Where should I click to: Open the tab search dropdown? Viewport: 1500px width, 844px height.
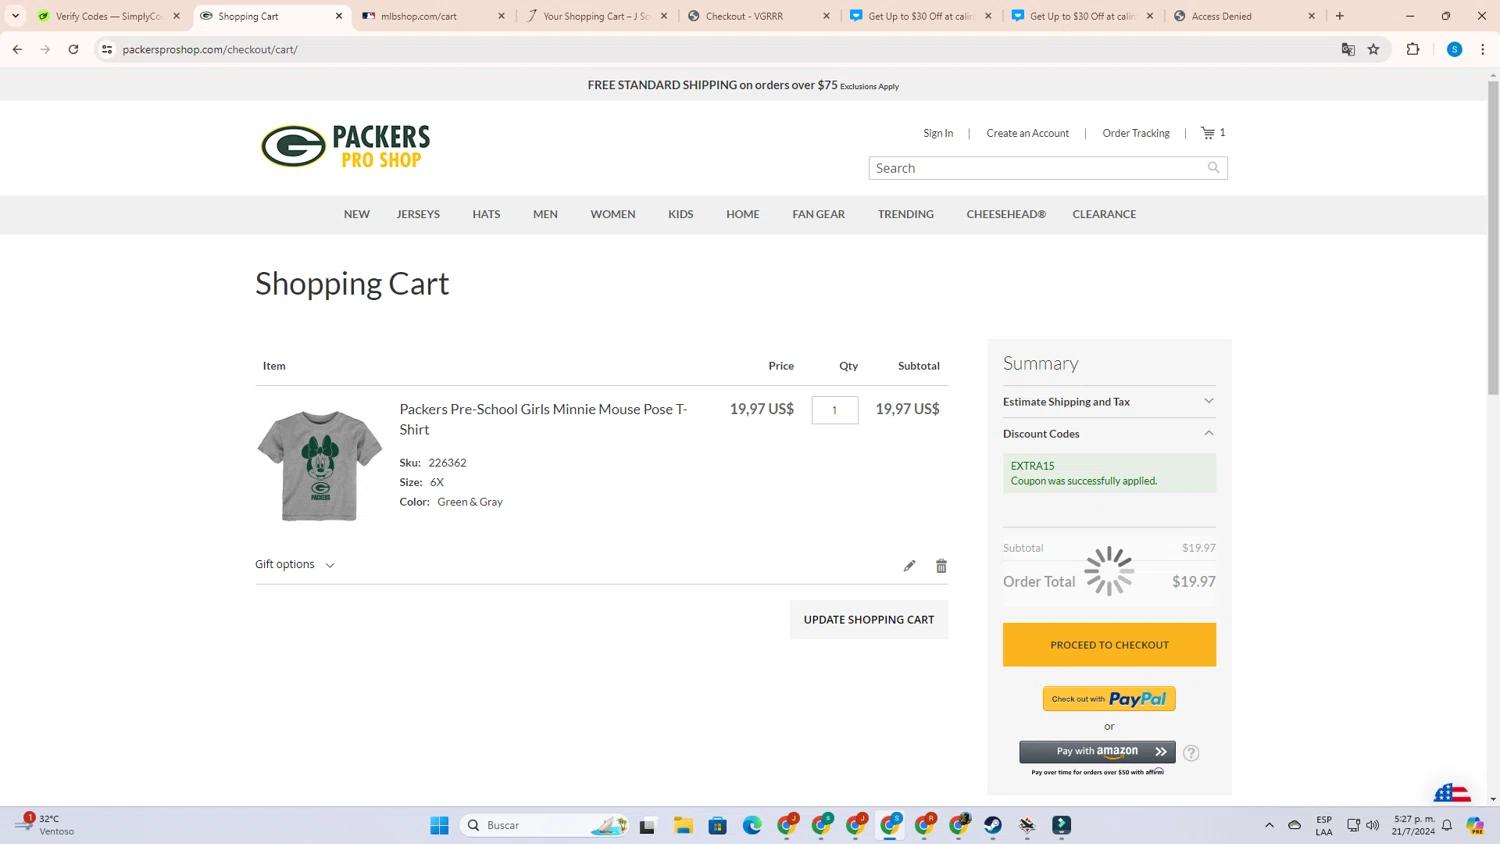tap(16, 16)
